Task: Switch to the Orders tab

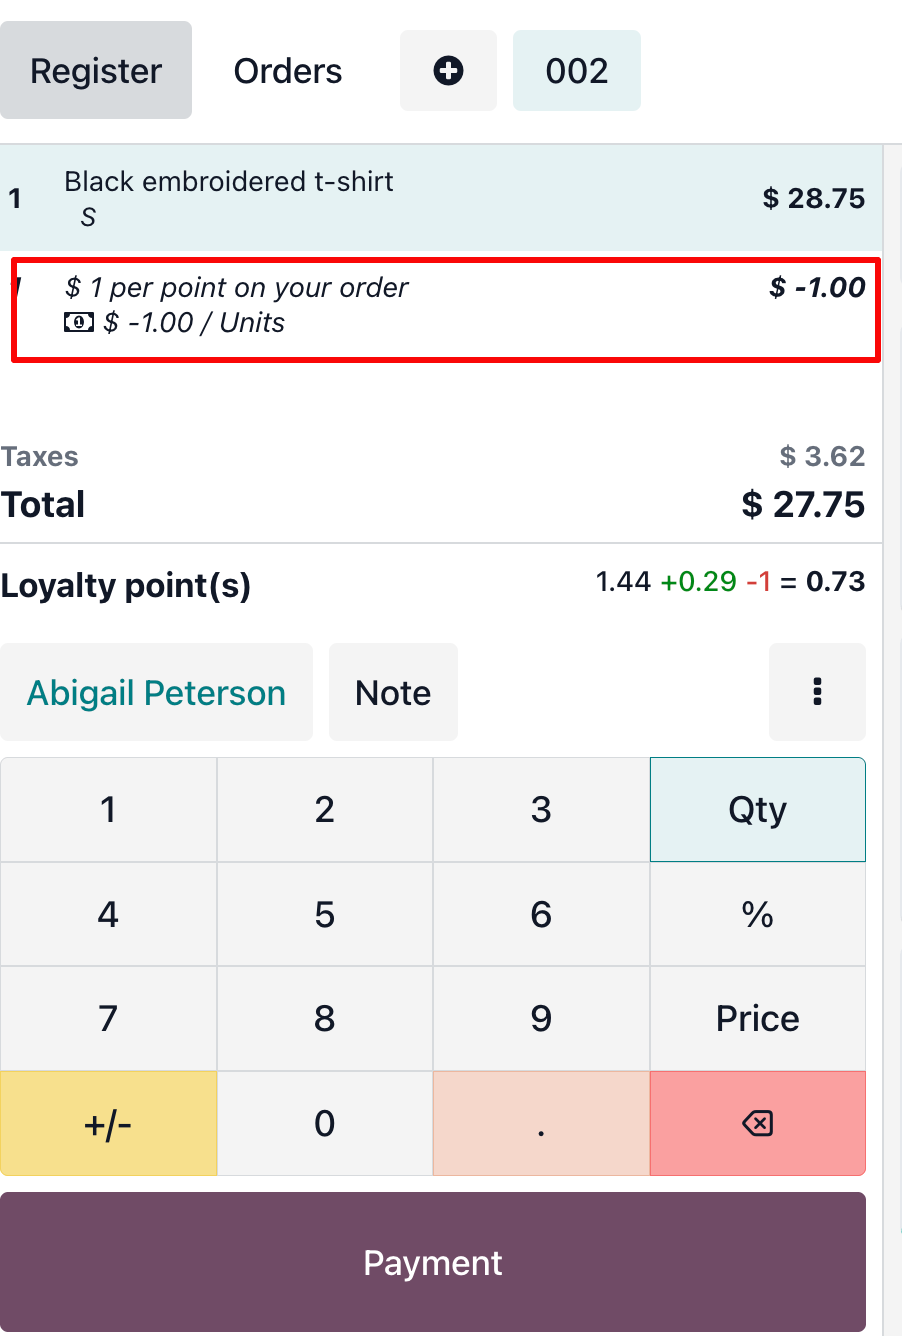Action: point(288,71)
